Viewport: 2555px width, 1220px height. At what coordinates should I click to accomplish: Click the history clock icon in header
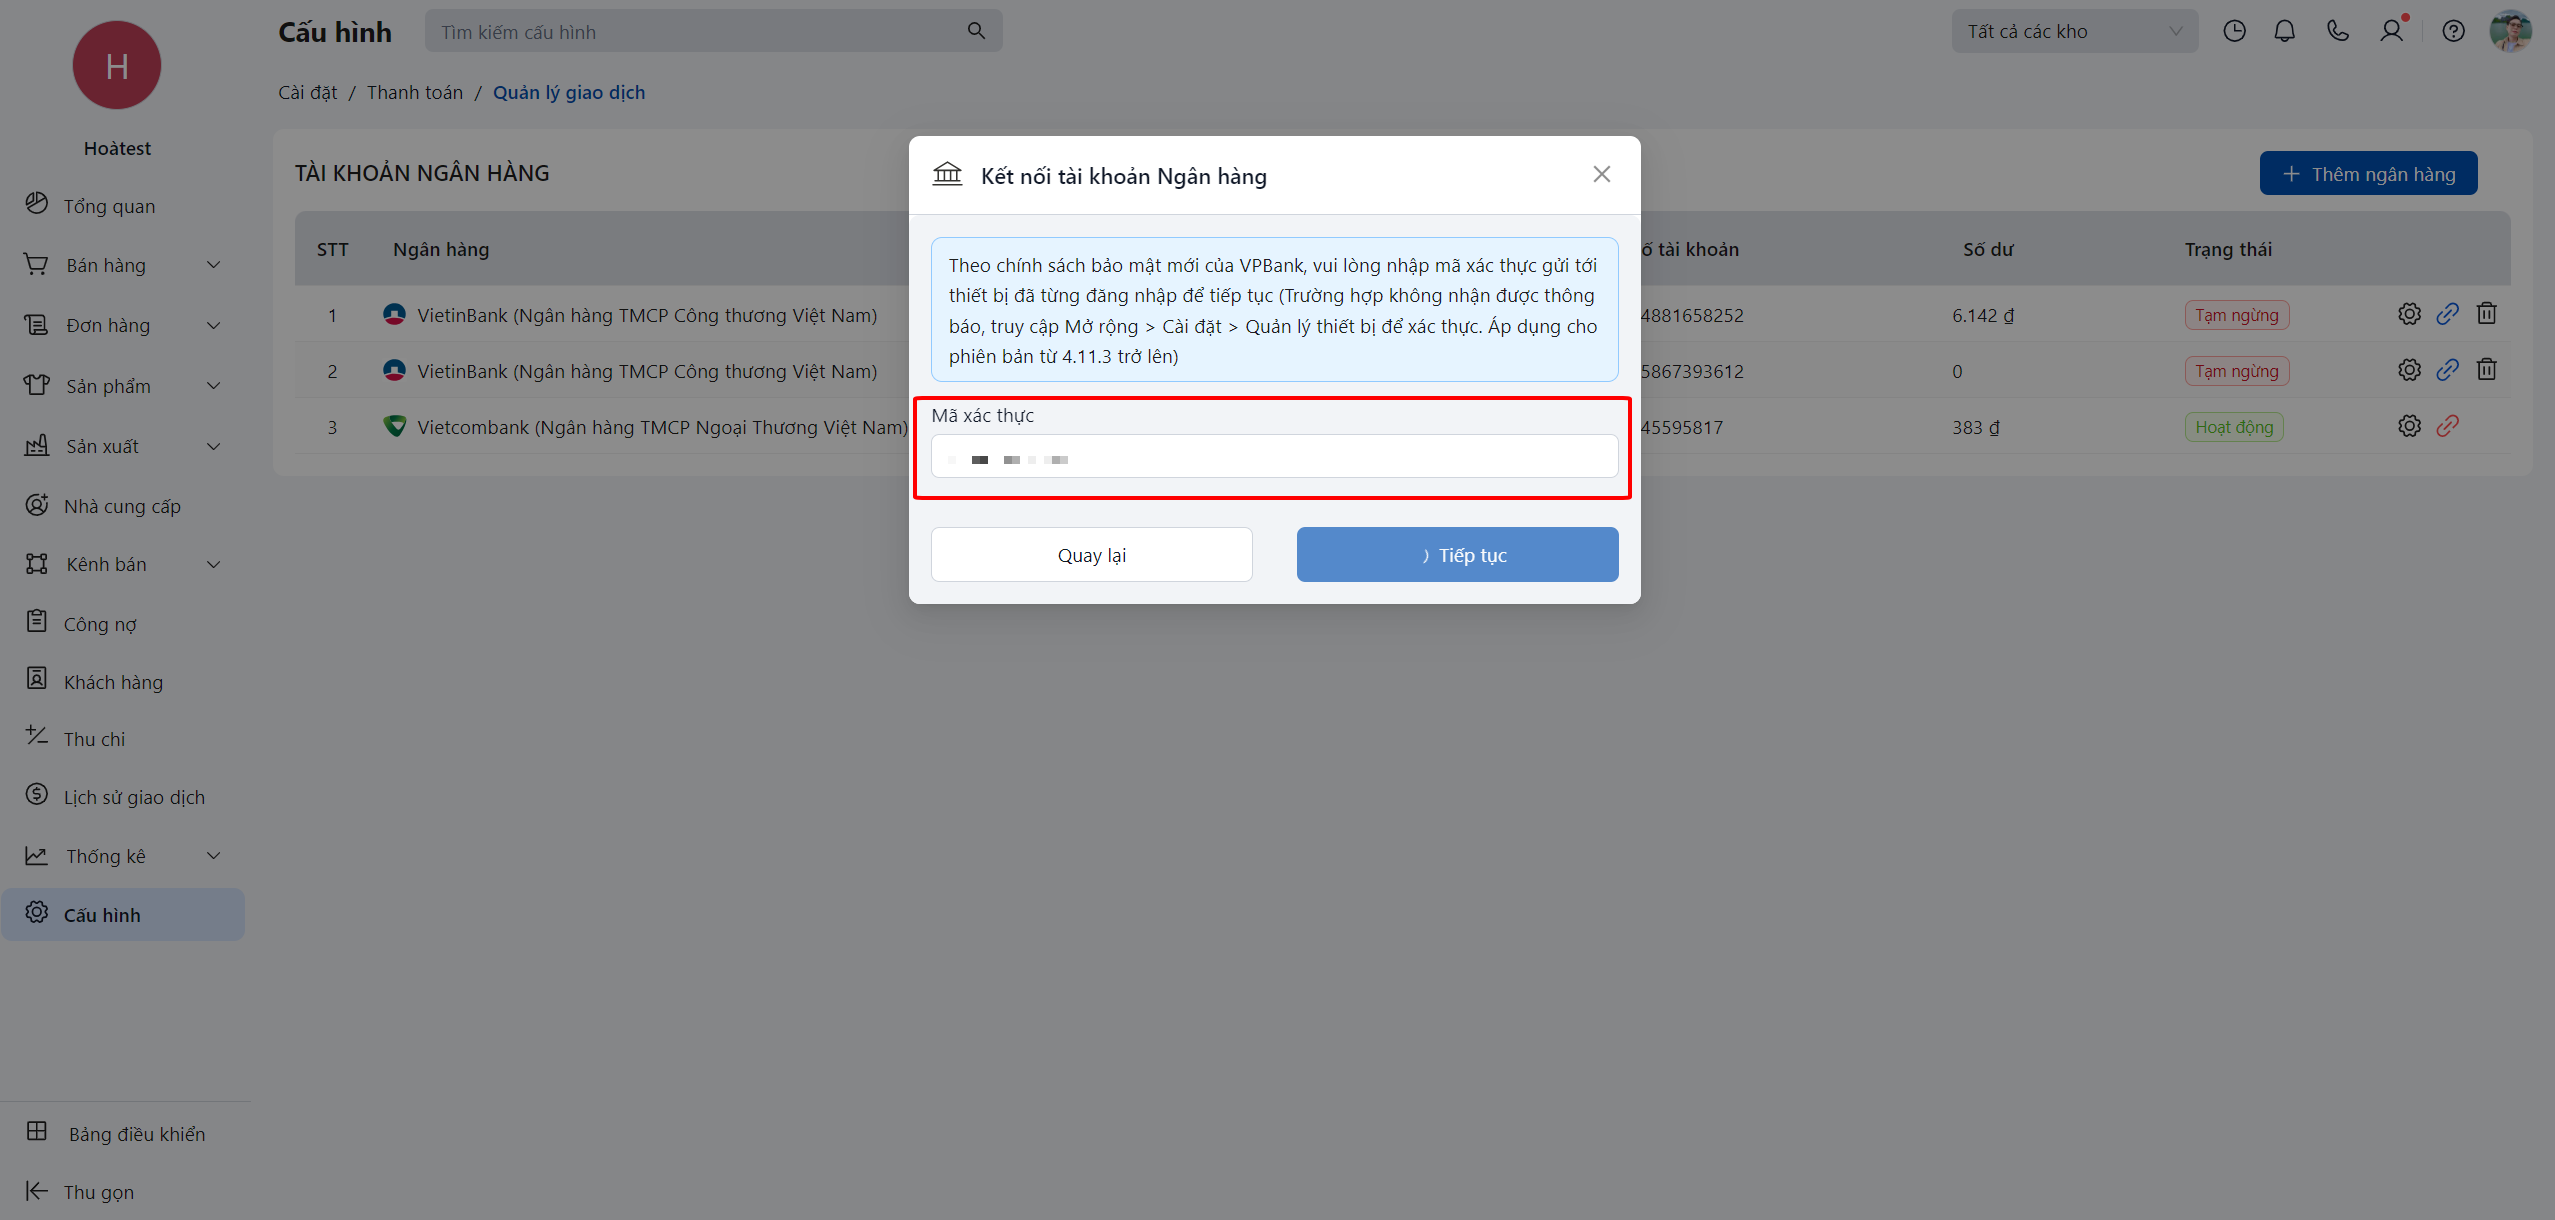coord(2234,31)
